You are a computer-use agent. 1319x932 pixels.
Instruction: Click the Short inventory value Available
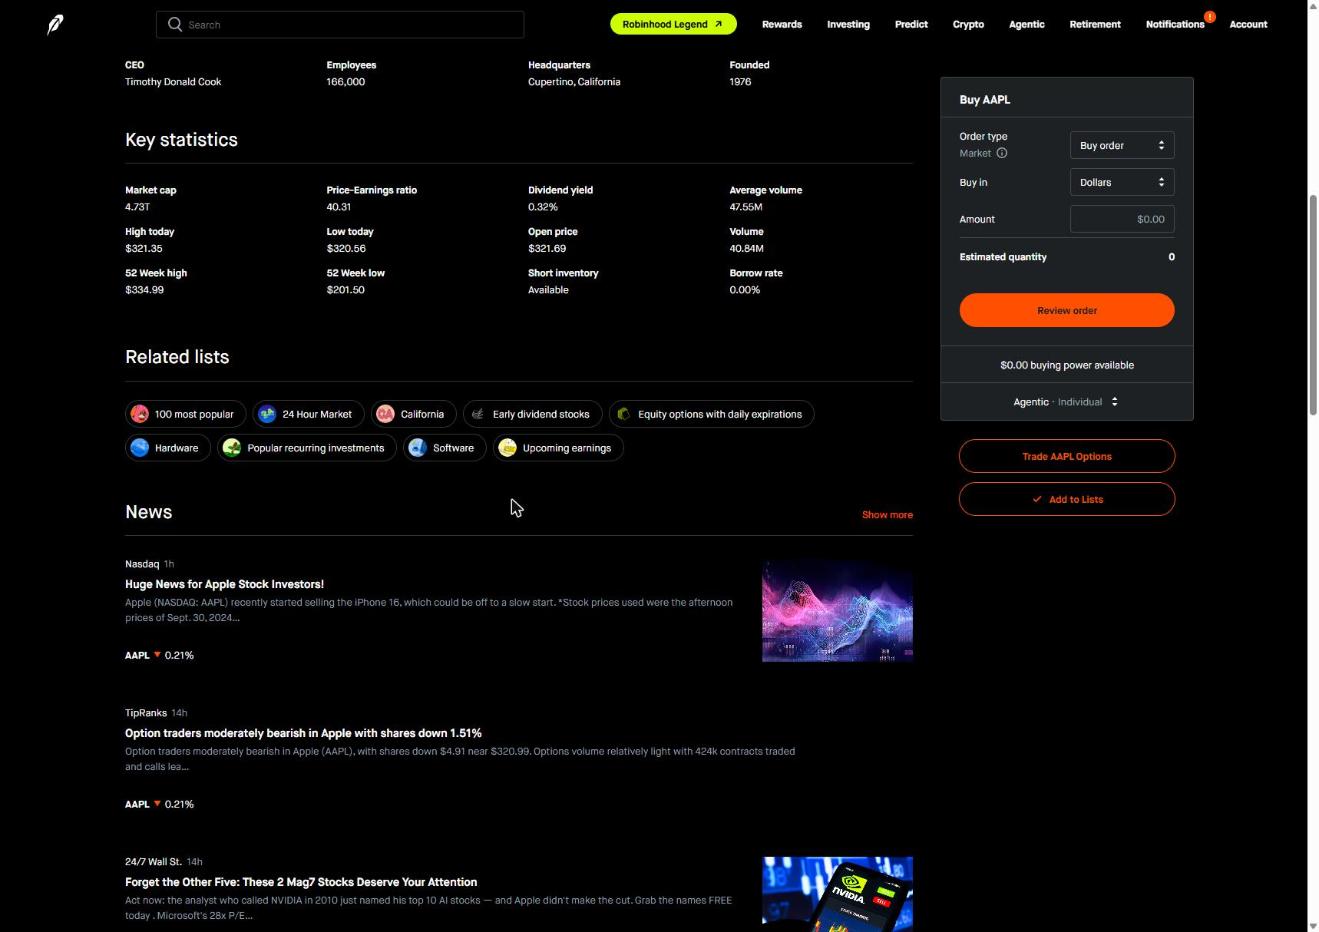tap(548, 290)
